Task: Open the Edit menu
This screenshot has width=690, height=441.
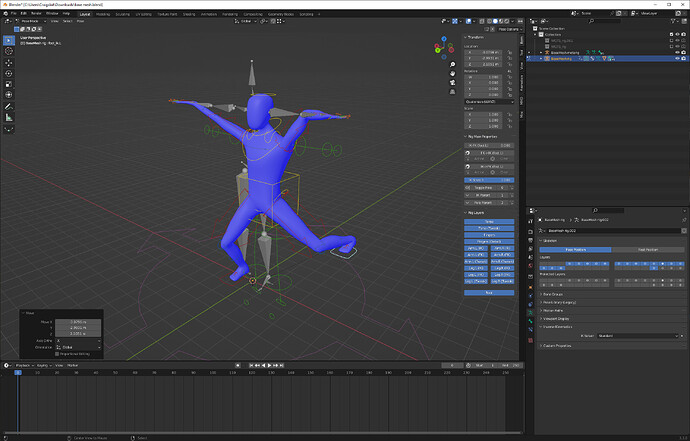Action: pyautogui.click(x=24, y=14)
